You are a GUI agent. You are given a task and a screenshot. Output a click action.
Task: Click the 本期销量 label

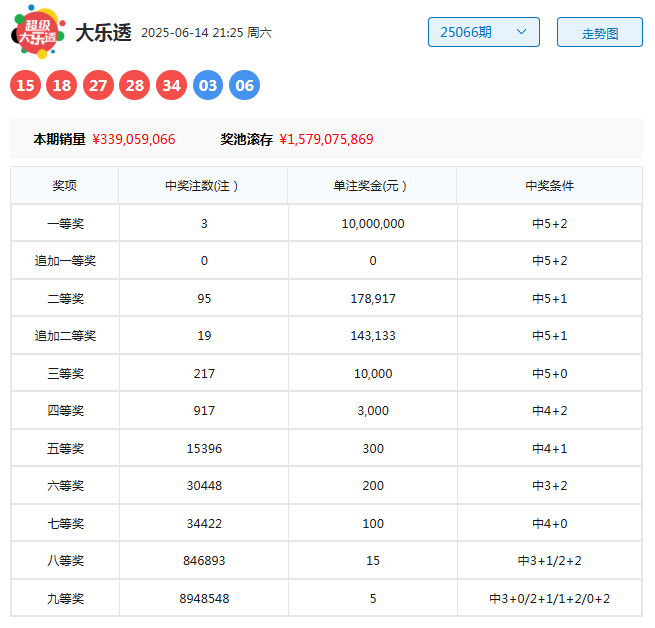pyautogui.click(x=60, y=139)
